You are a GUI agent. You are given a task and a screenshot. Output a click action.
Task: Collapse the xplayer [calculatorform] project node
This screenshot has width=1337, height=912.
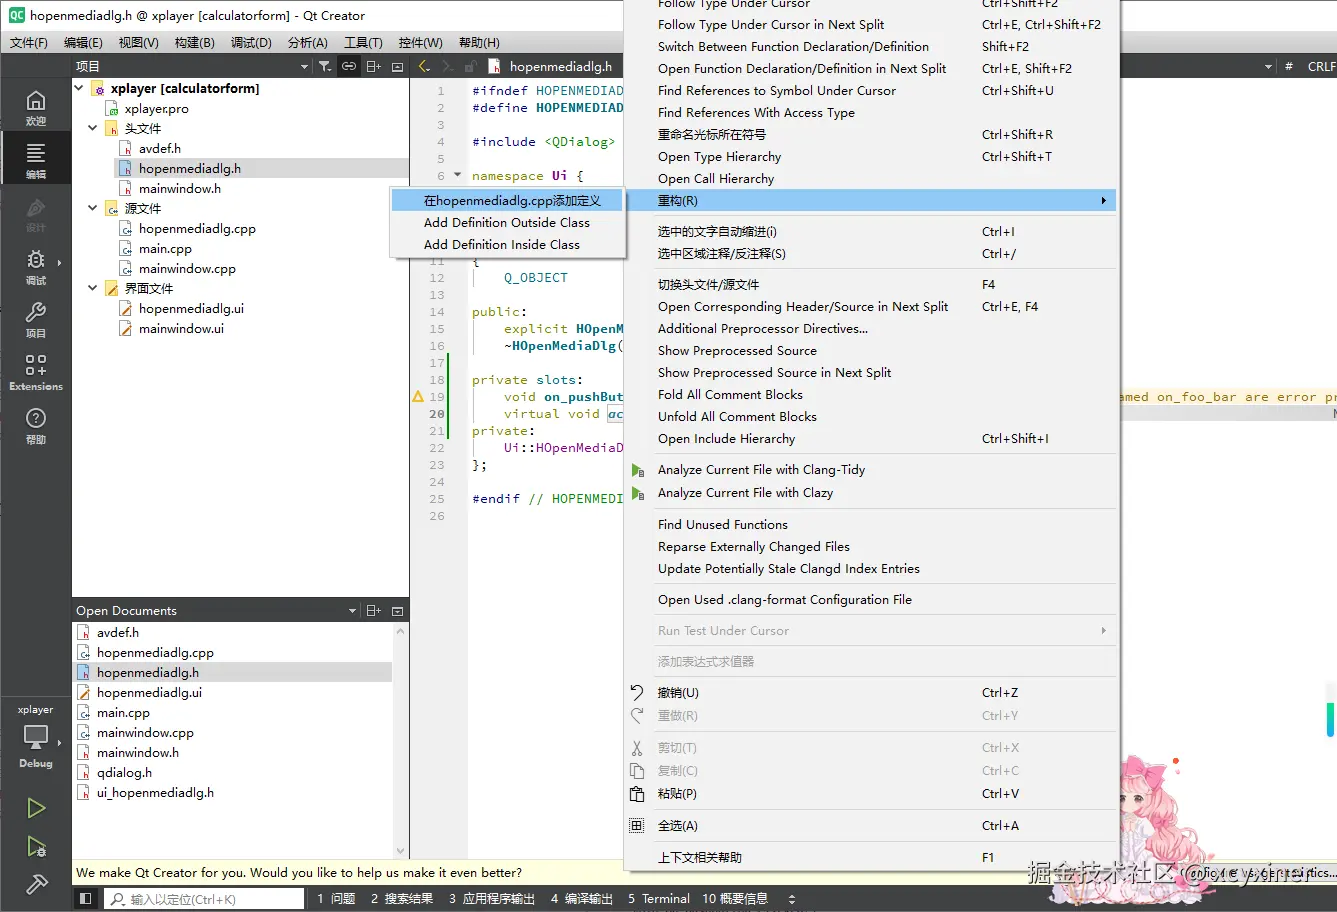[x=79, y=88]
